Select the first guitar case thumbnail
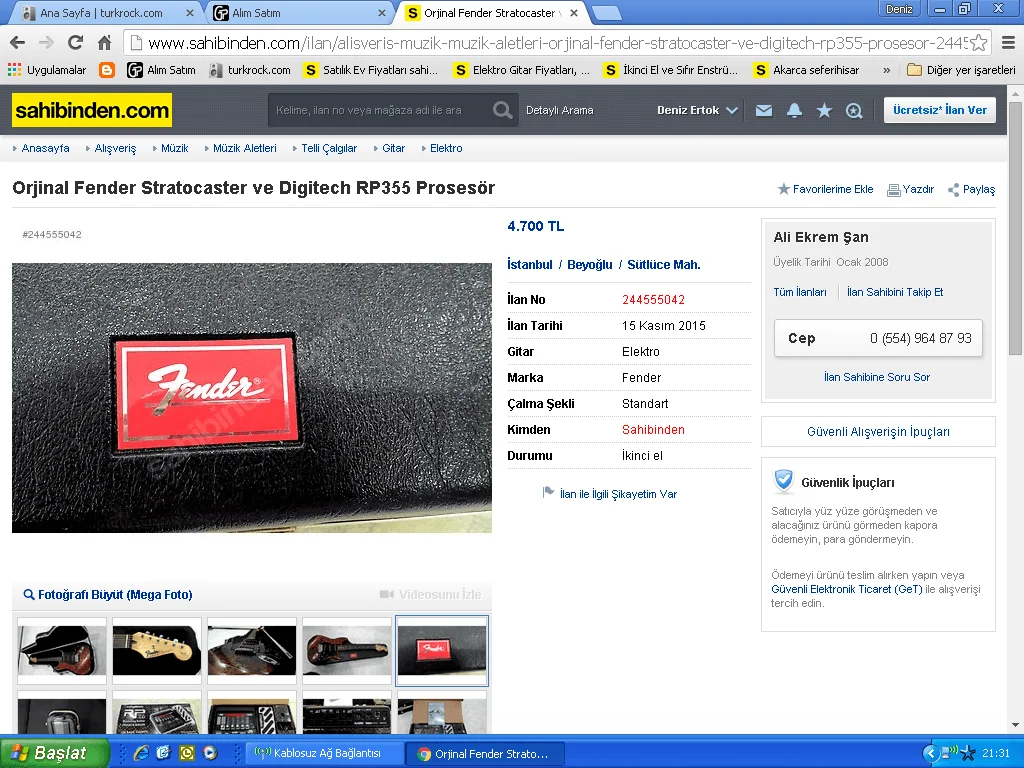This screenshot has height=768, width=1024. point(62,650)
